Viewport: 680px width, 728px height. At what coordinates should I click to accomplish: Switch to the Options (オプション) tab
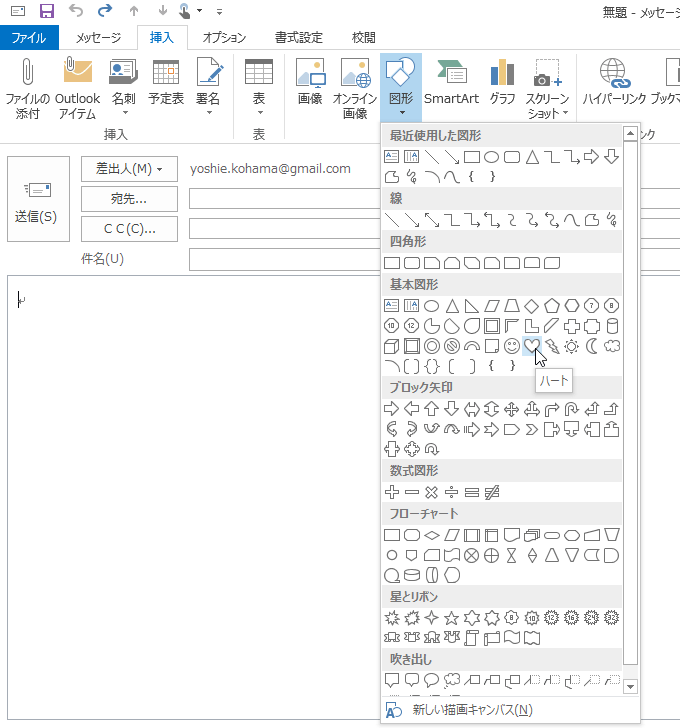pyautogui.click(x=224, y=37)
